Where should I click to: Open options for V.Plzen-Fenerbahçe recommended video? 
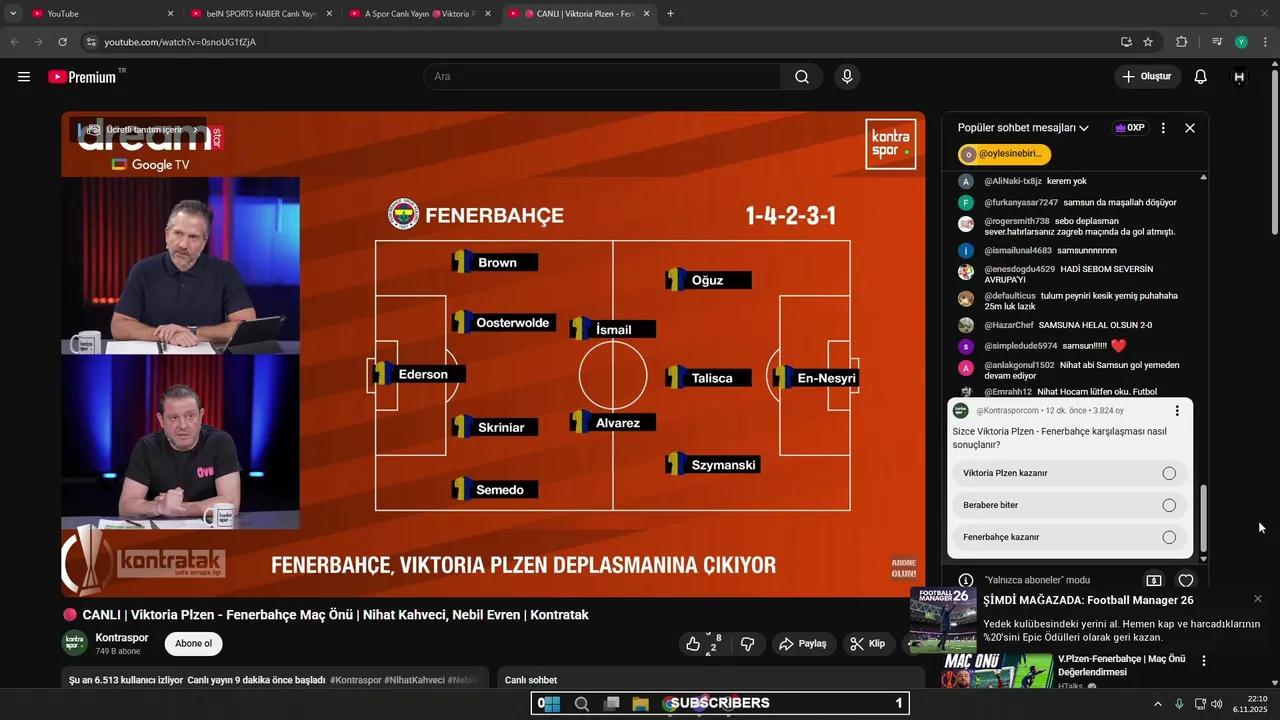pyautogui.click(x=1204, y=661)
